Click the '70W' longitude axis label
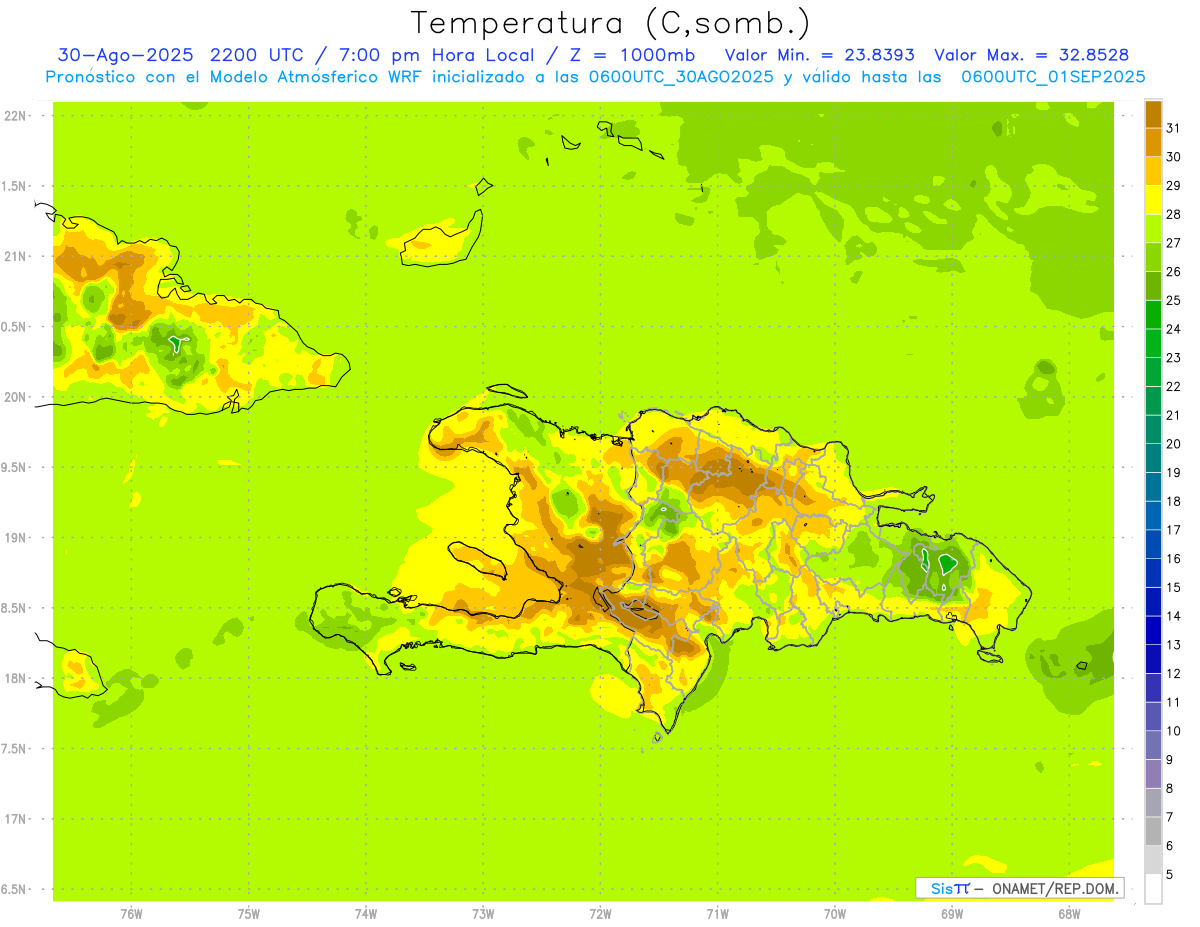The image size is (1200, 927). (x=835, y=913)
